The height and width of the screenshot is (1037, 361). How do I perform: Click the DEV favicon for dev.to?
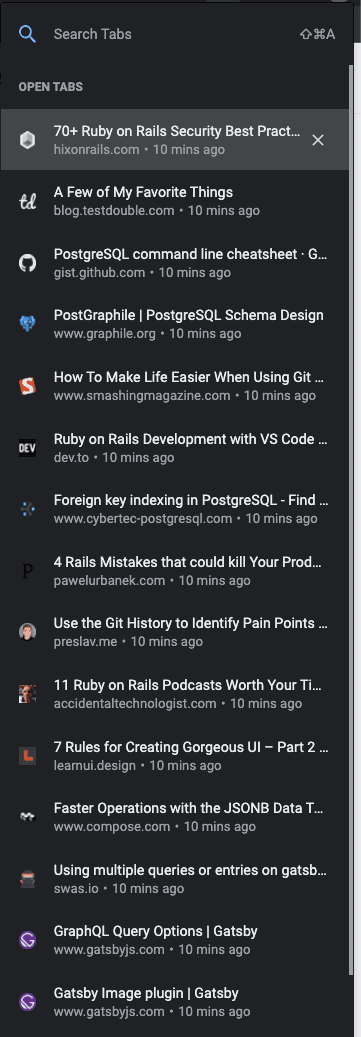click(x=27, y=448)
